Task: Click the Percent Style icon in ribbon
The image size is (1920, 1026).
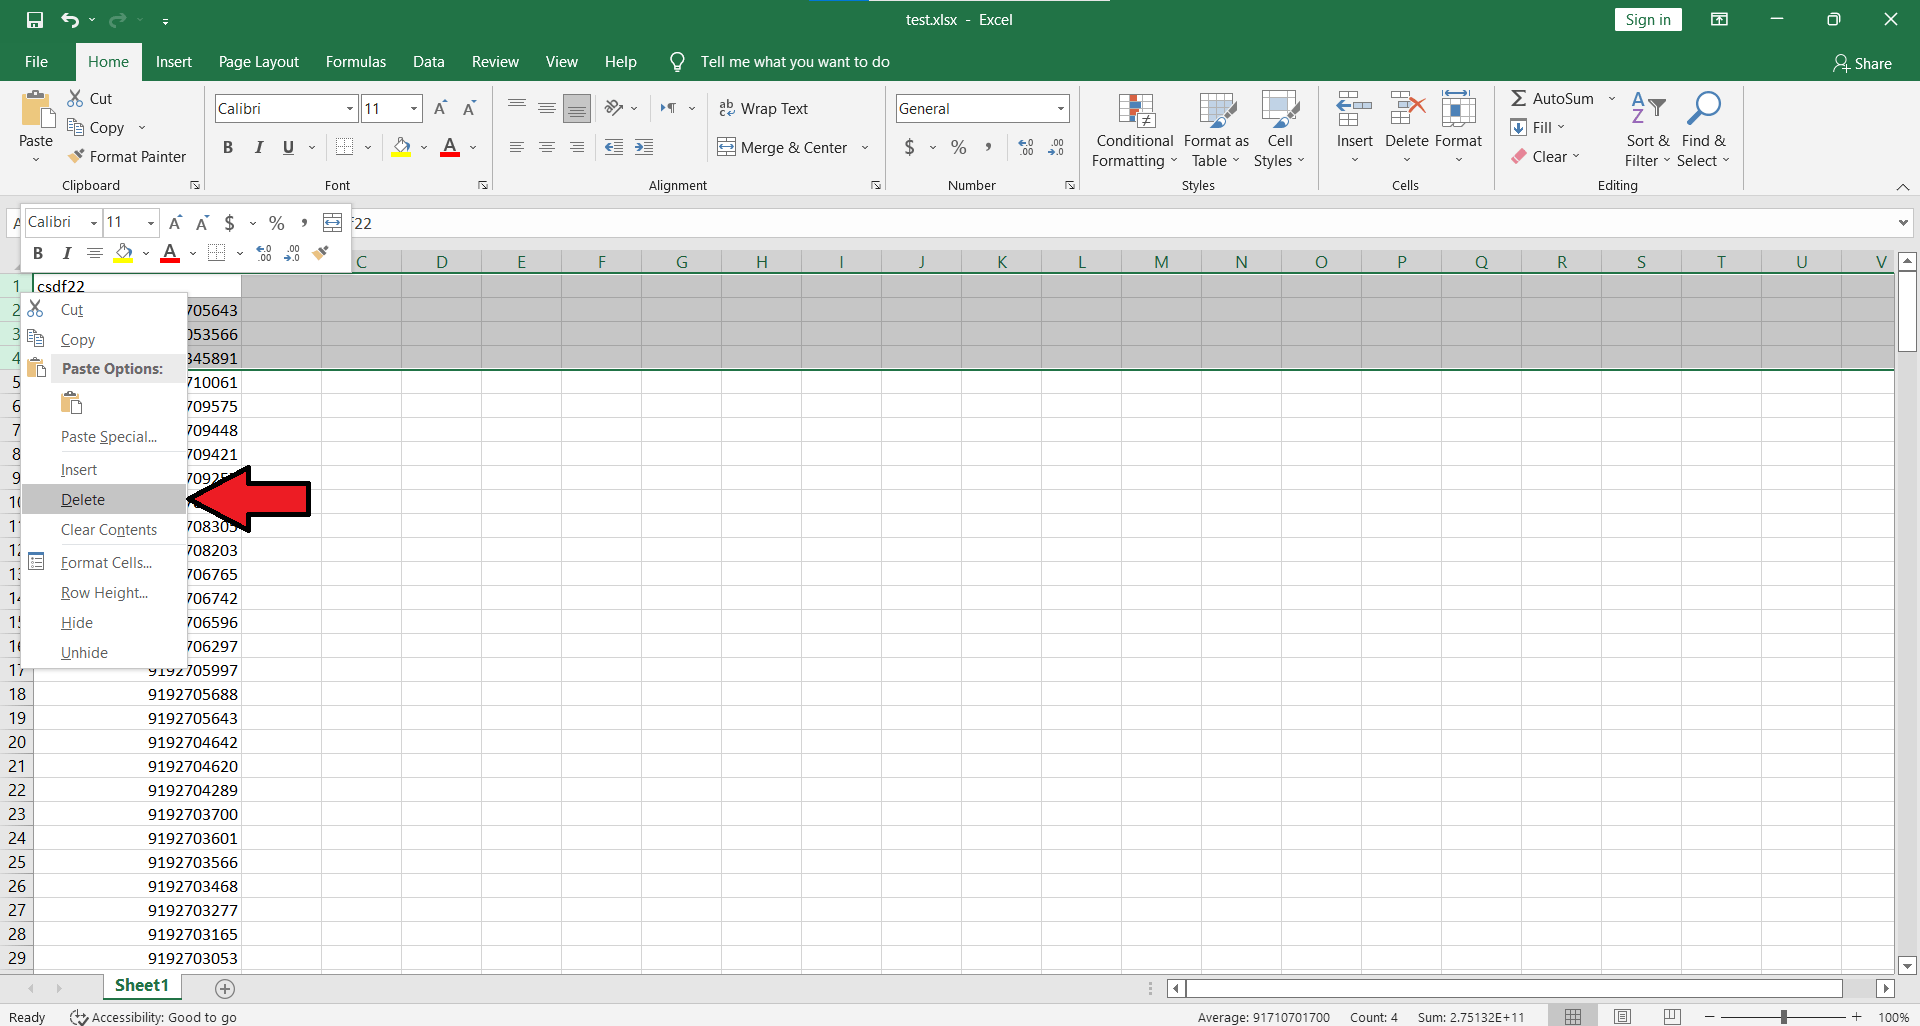Action: 958,147
